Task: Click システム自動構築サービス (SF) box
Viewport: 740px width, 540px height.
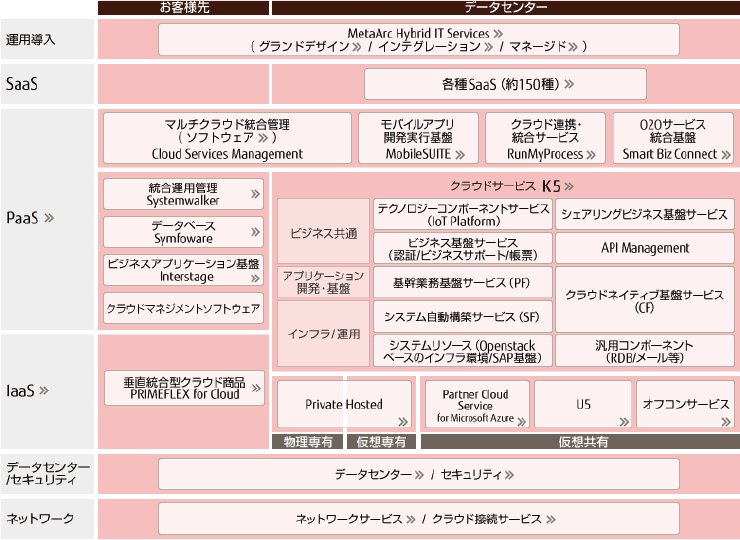Action: pyautogui.click(x=463, y=317)
